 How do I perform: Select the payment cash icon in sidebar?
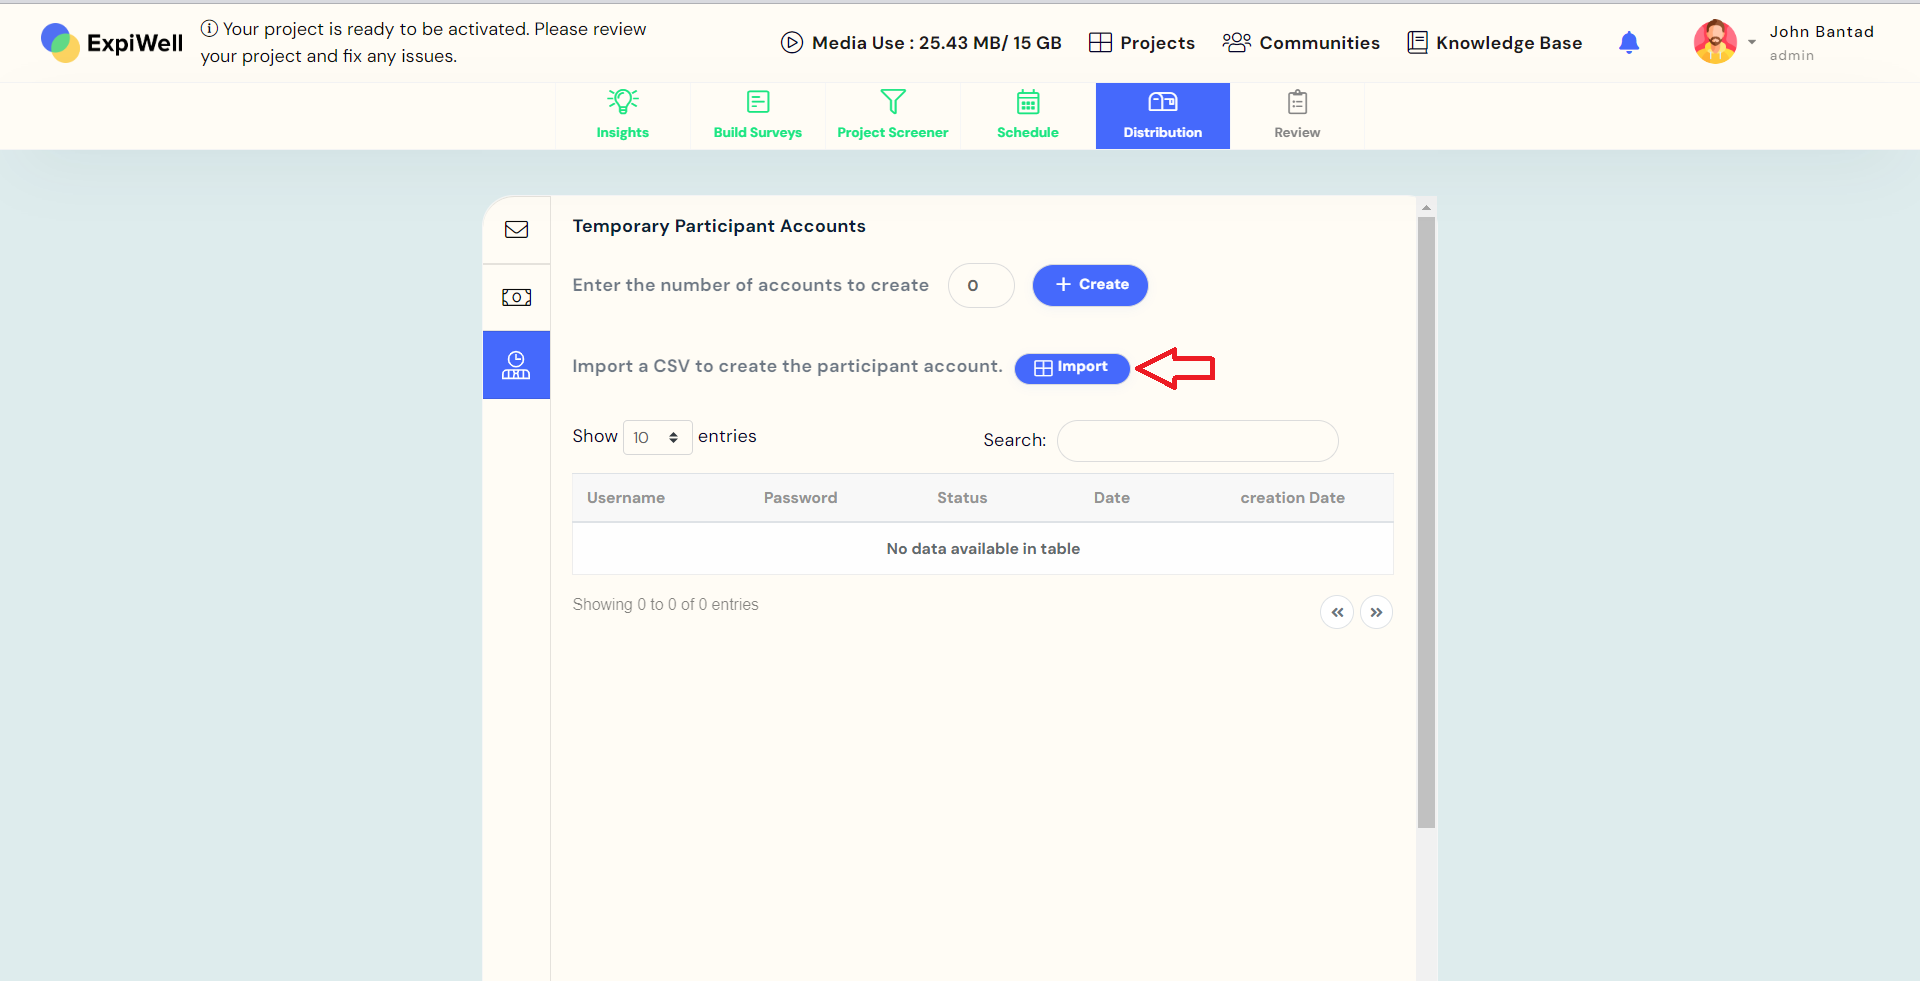coord(516,297)
